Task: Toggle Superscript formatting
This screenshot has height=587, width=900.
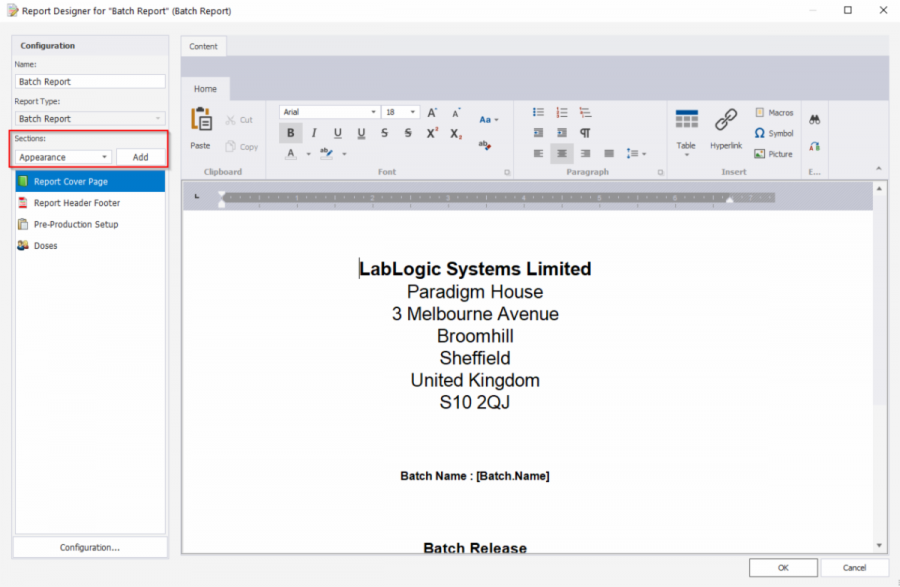Action: click(x=432, y=133)
